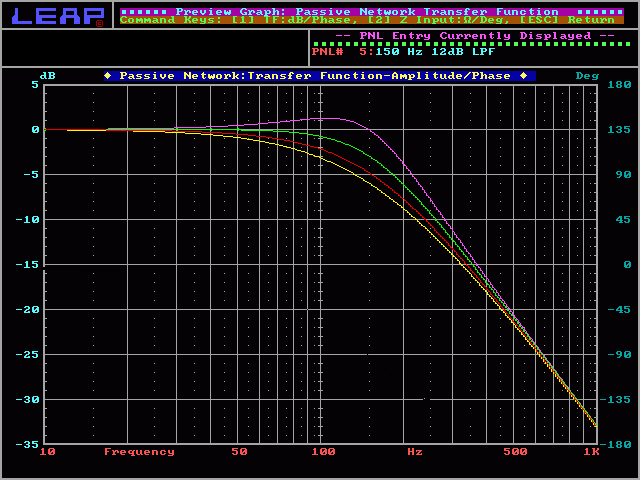Click the left diamond in graph title
Image resolution: width=640 pixels, height=480 pixels.
pyautogui.click(x=108, y=76)
